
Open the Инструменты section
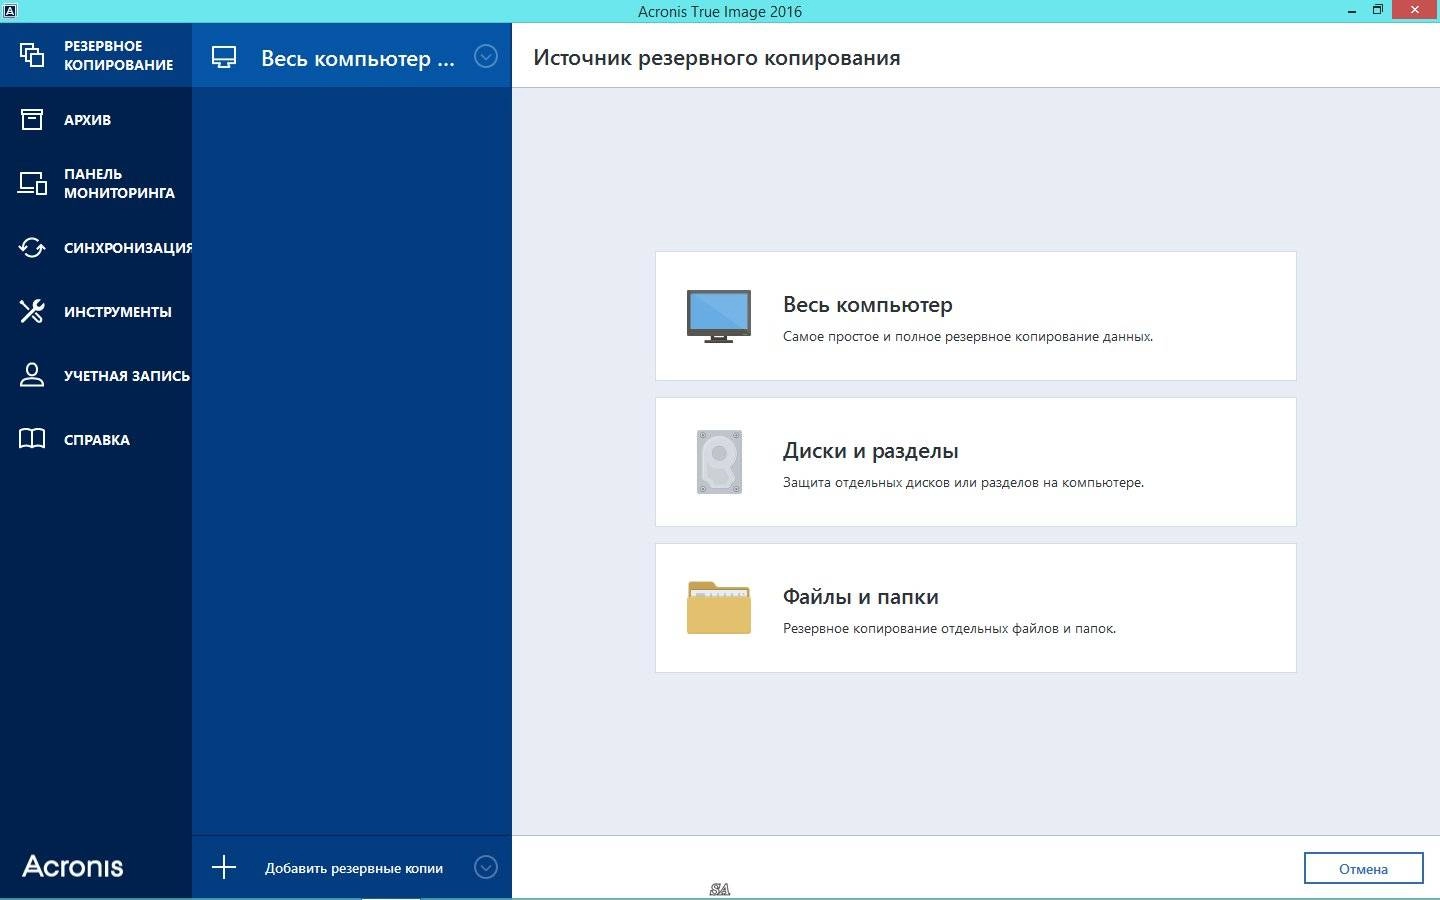click(x=96, y=311)
